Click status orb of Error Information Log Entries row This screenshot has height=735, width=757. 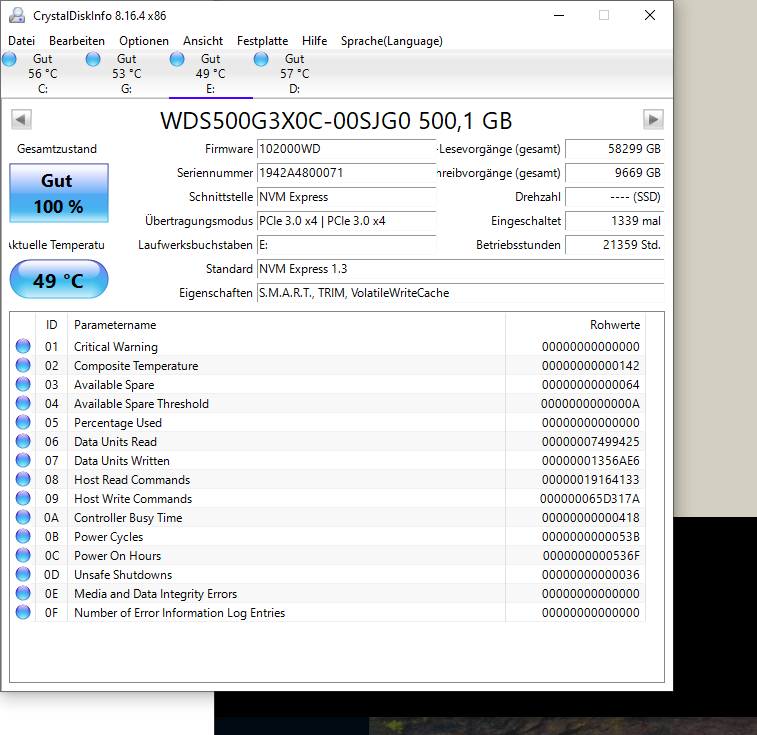point(23,612)
